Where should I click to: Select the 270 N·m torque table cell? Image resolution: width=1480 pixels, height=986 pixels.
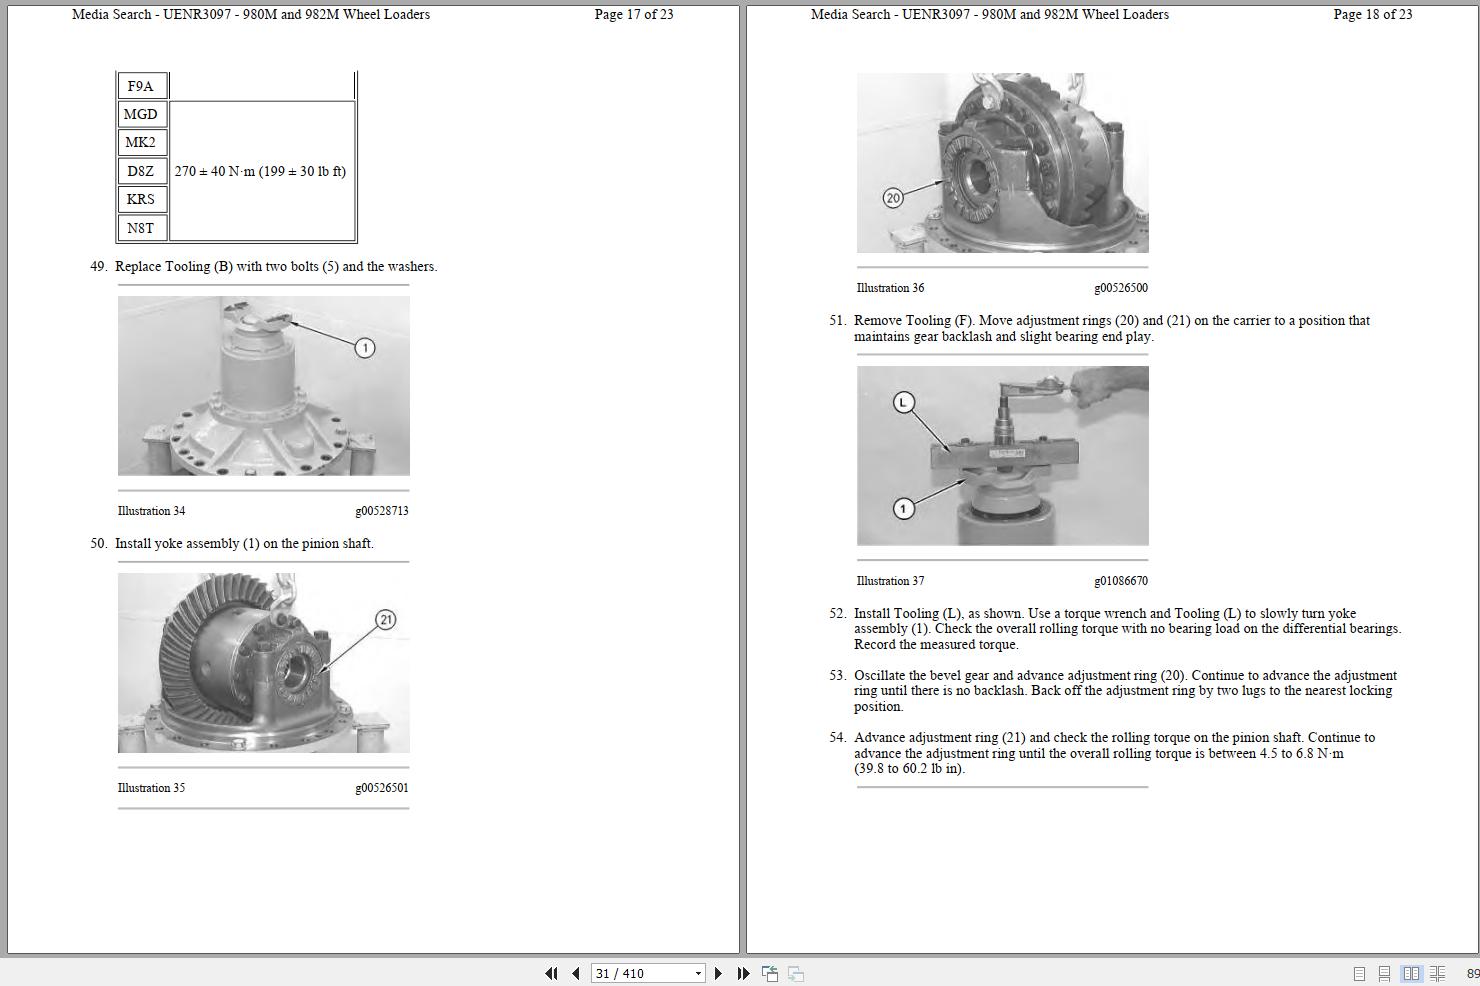(x=260, y=171)
